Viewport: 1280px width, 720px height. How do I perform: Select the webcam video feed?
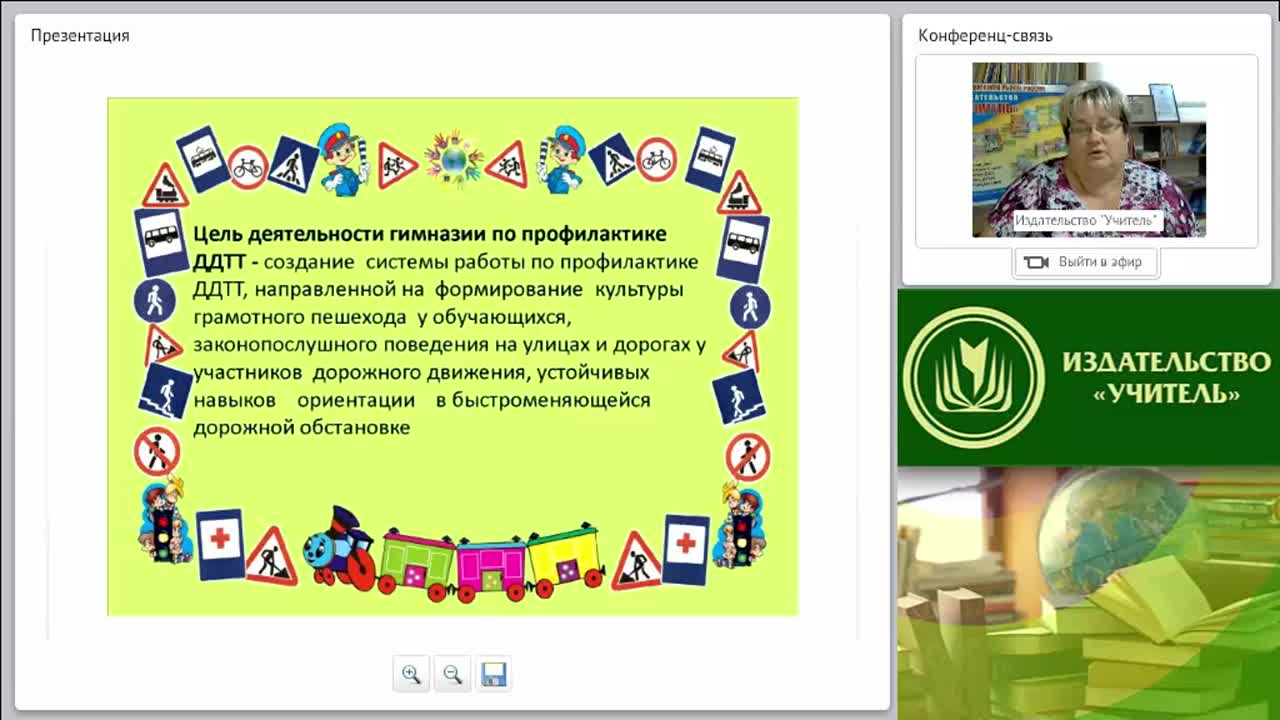(x=1089, y=150)
